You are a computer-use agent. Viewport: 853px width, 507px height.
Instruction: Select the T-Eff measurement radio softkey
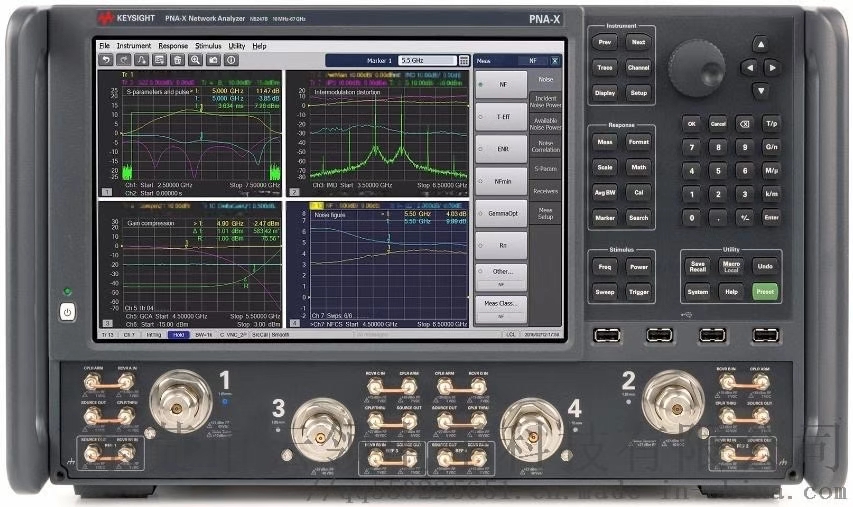click(x=501, y=116)
